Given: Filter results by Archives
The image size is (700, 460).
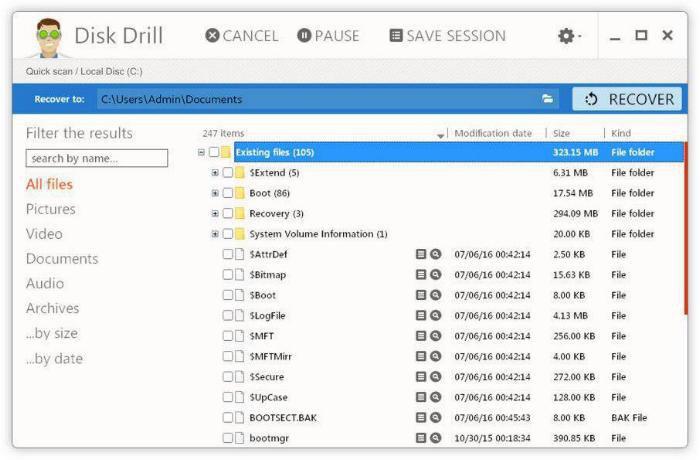Looking at the screenshot, I should pyautogui.click(x=53, y=308).
